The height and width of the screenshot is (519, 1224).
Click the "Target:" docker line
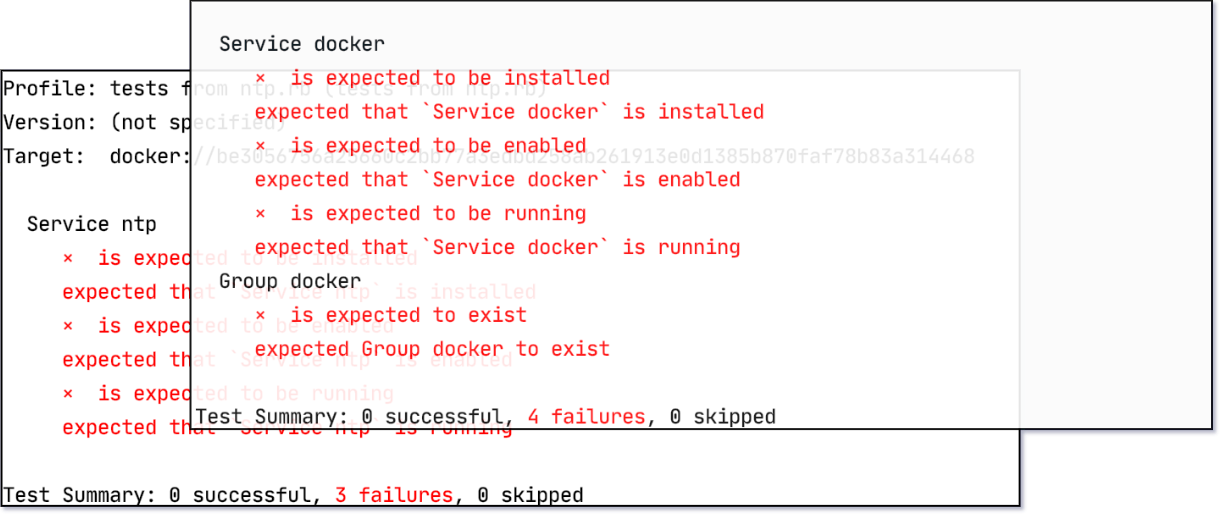coord(96,156)
